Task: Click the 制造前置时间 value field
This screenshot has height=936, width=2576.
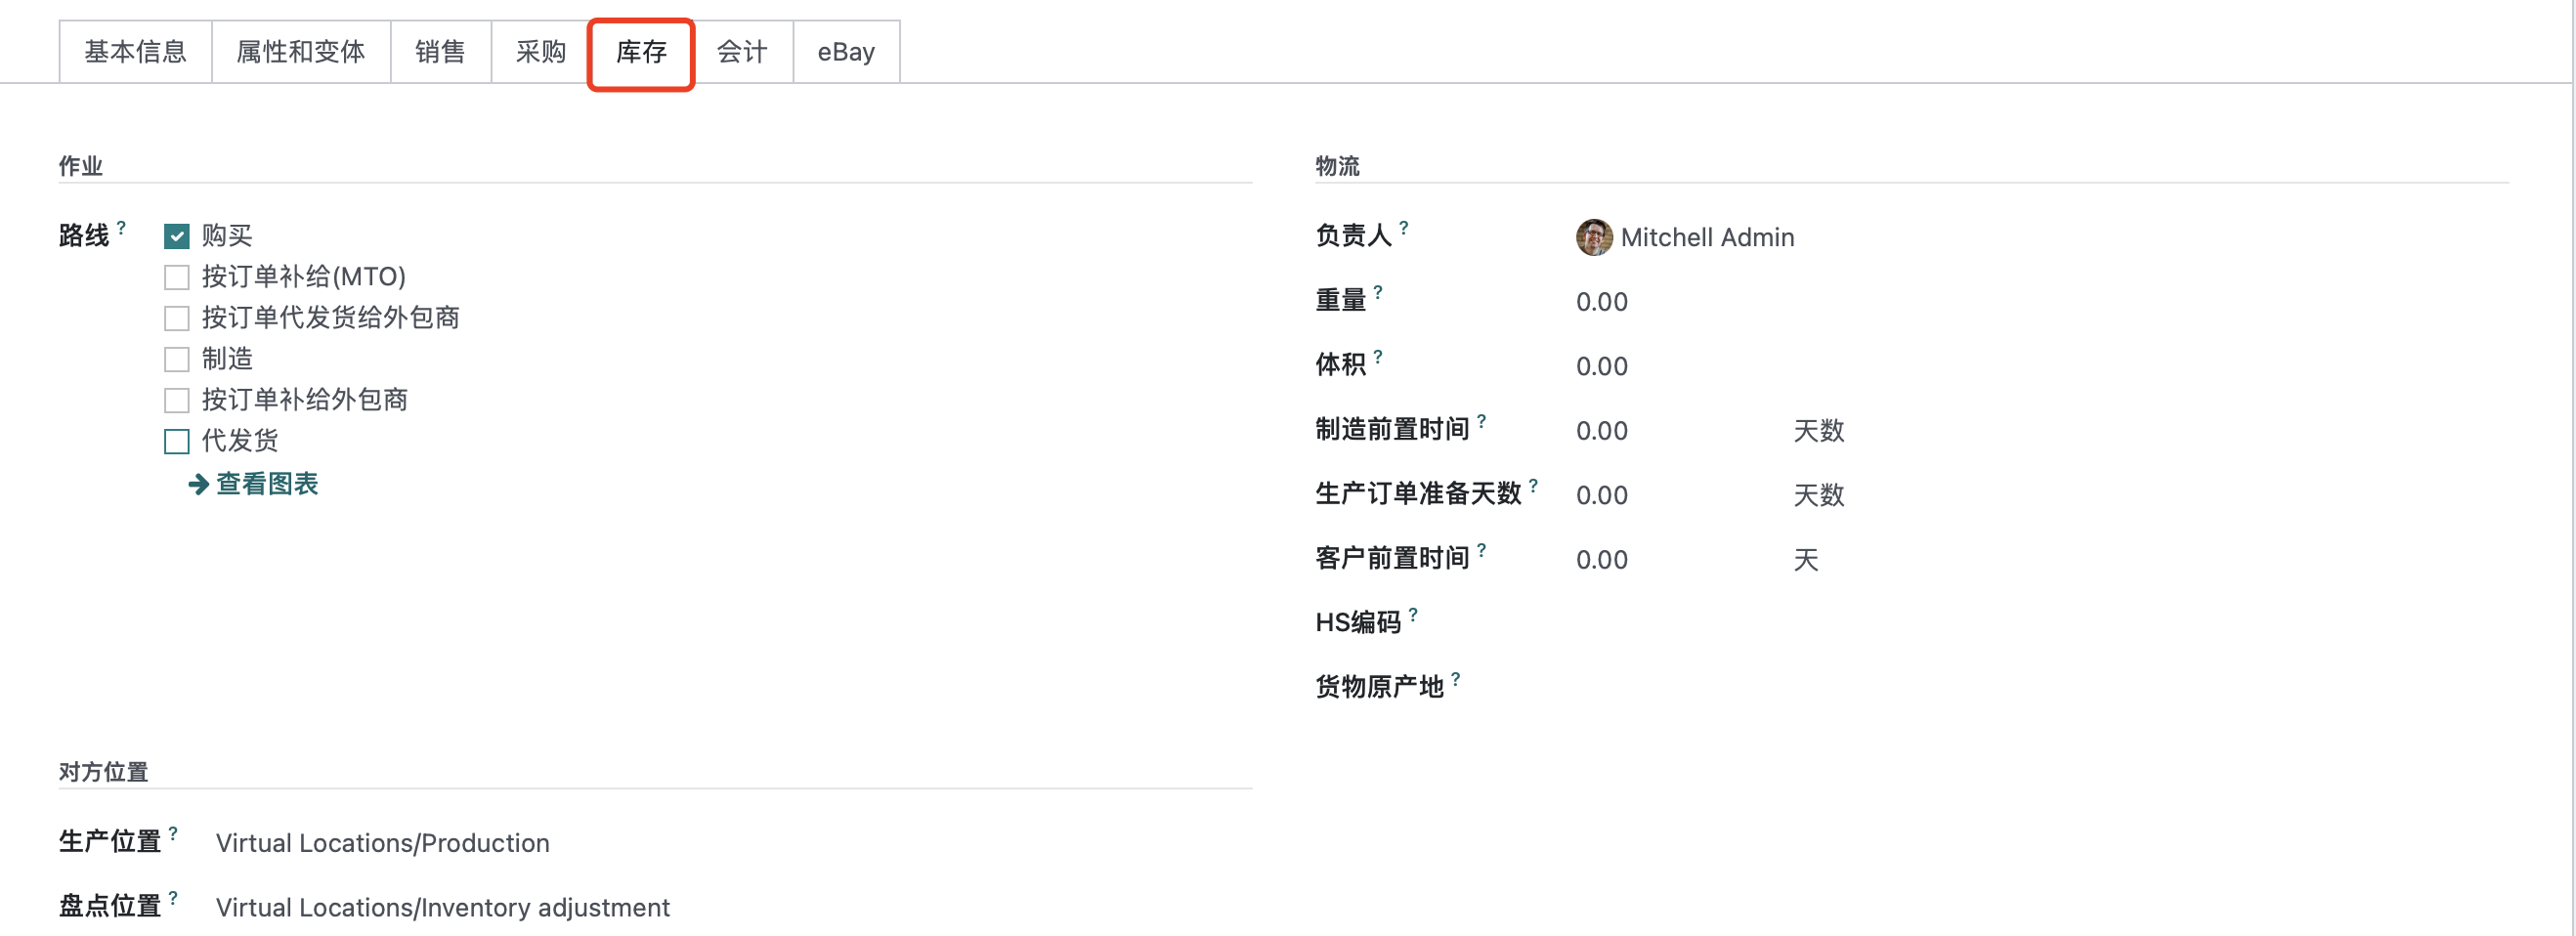Action: tap(1676, 431)
